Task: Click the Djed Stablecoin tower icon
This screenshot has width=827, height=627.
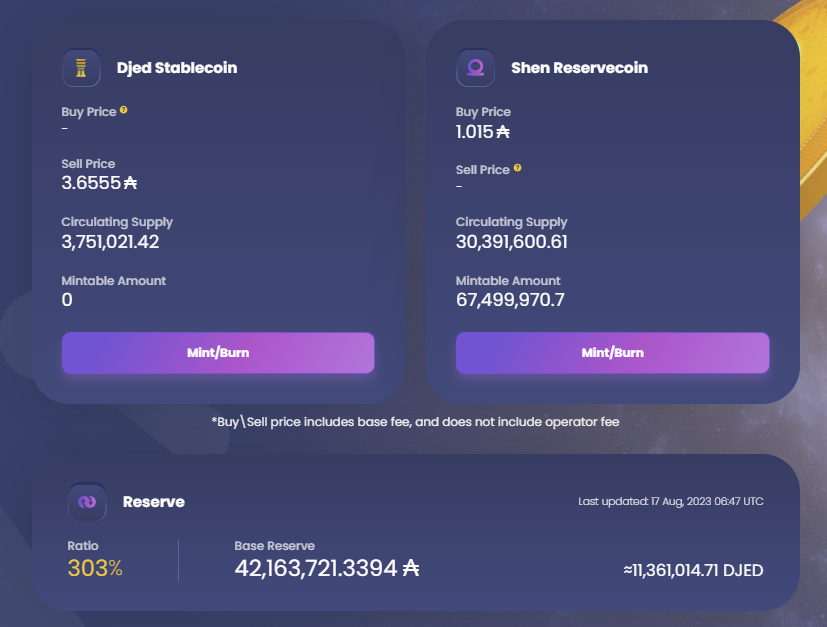Action: click(x=81, y=67)
